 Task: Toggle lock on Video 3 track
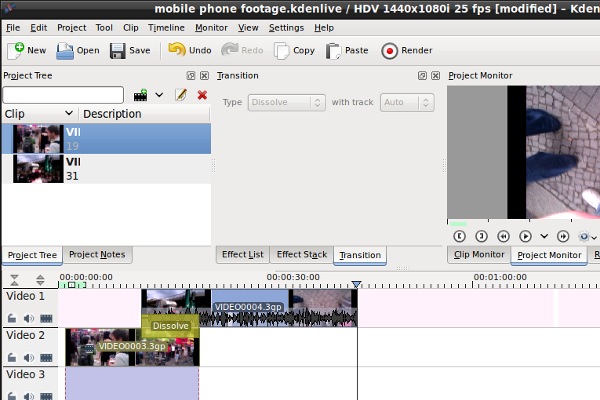12,396
